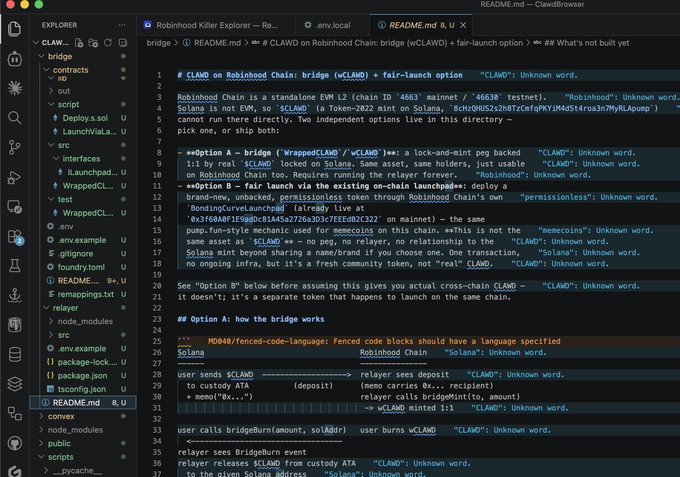Click editor line number 23

157,319
